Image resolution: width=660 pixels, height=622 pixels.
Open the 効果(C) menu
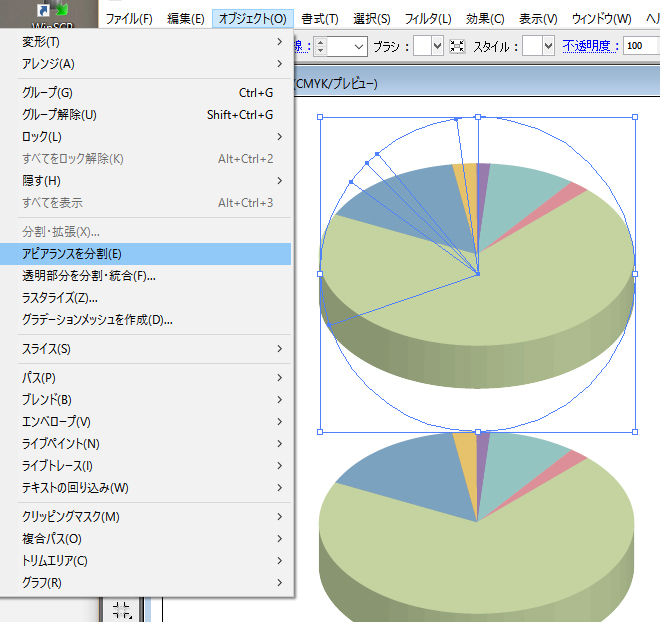pyautogui.click(x=485, y=18)
